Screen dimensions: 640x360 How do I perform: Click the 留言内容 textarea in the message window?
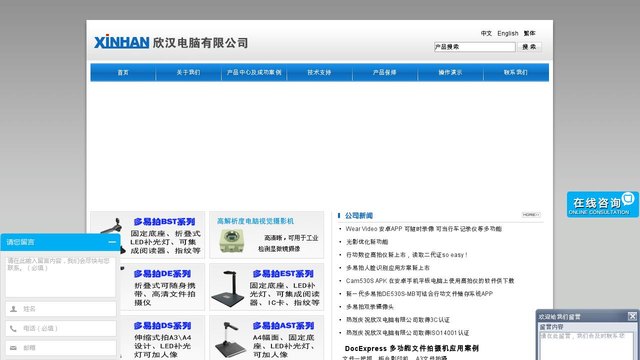click(586, 346)
